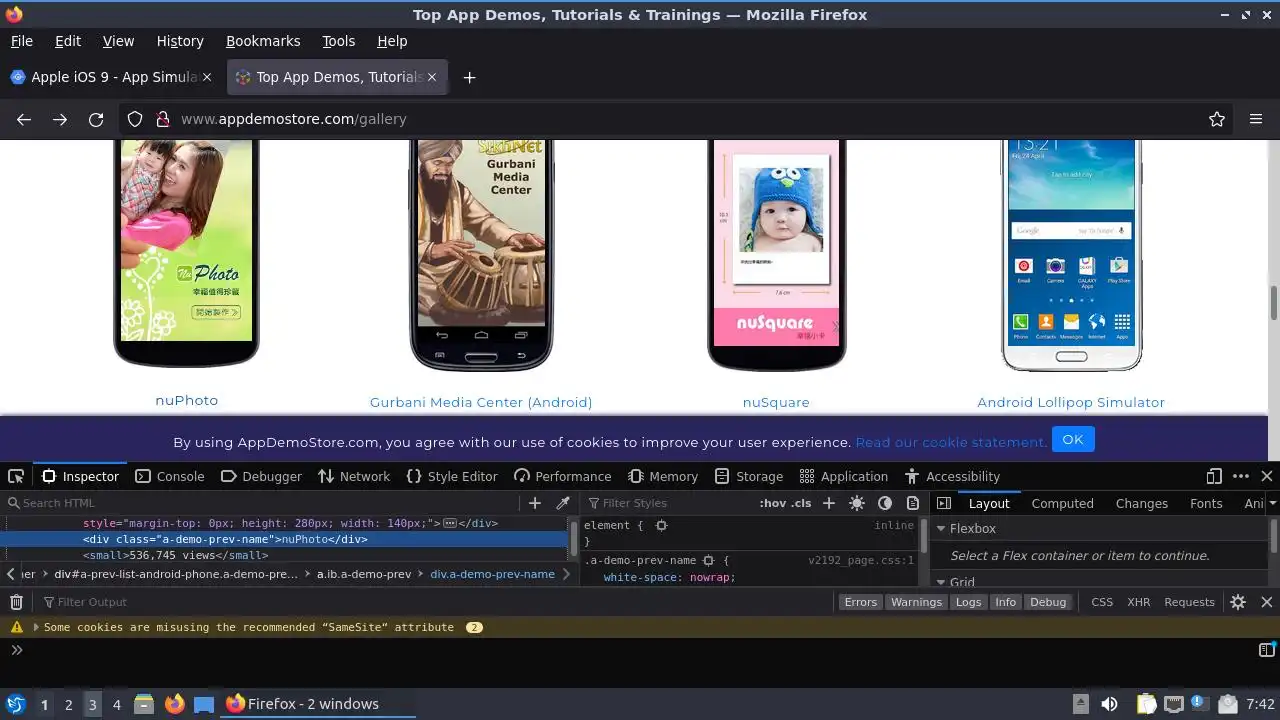Open the Read our cookie statement link
This screenshot has width=1280, height=720.
(951, 442)
